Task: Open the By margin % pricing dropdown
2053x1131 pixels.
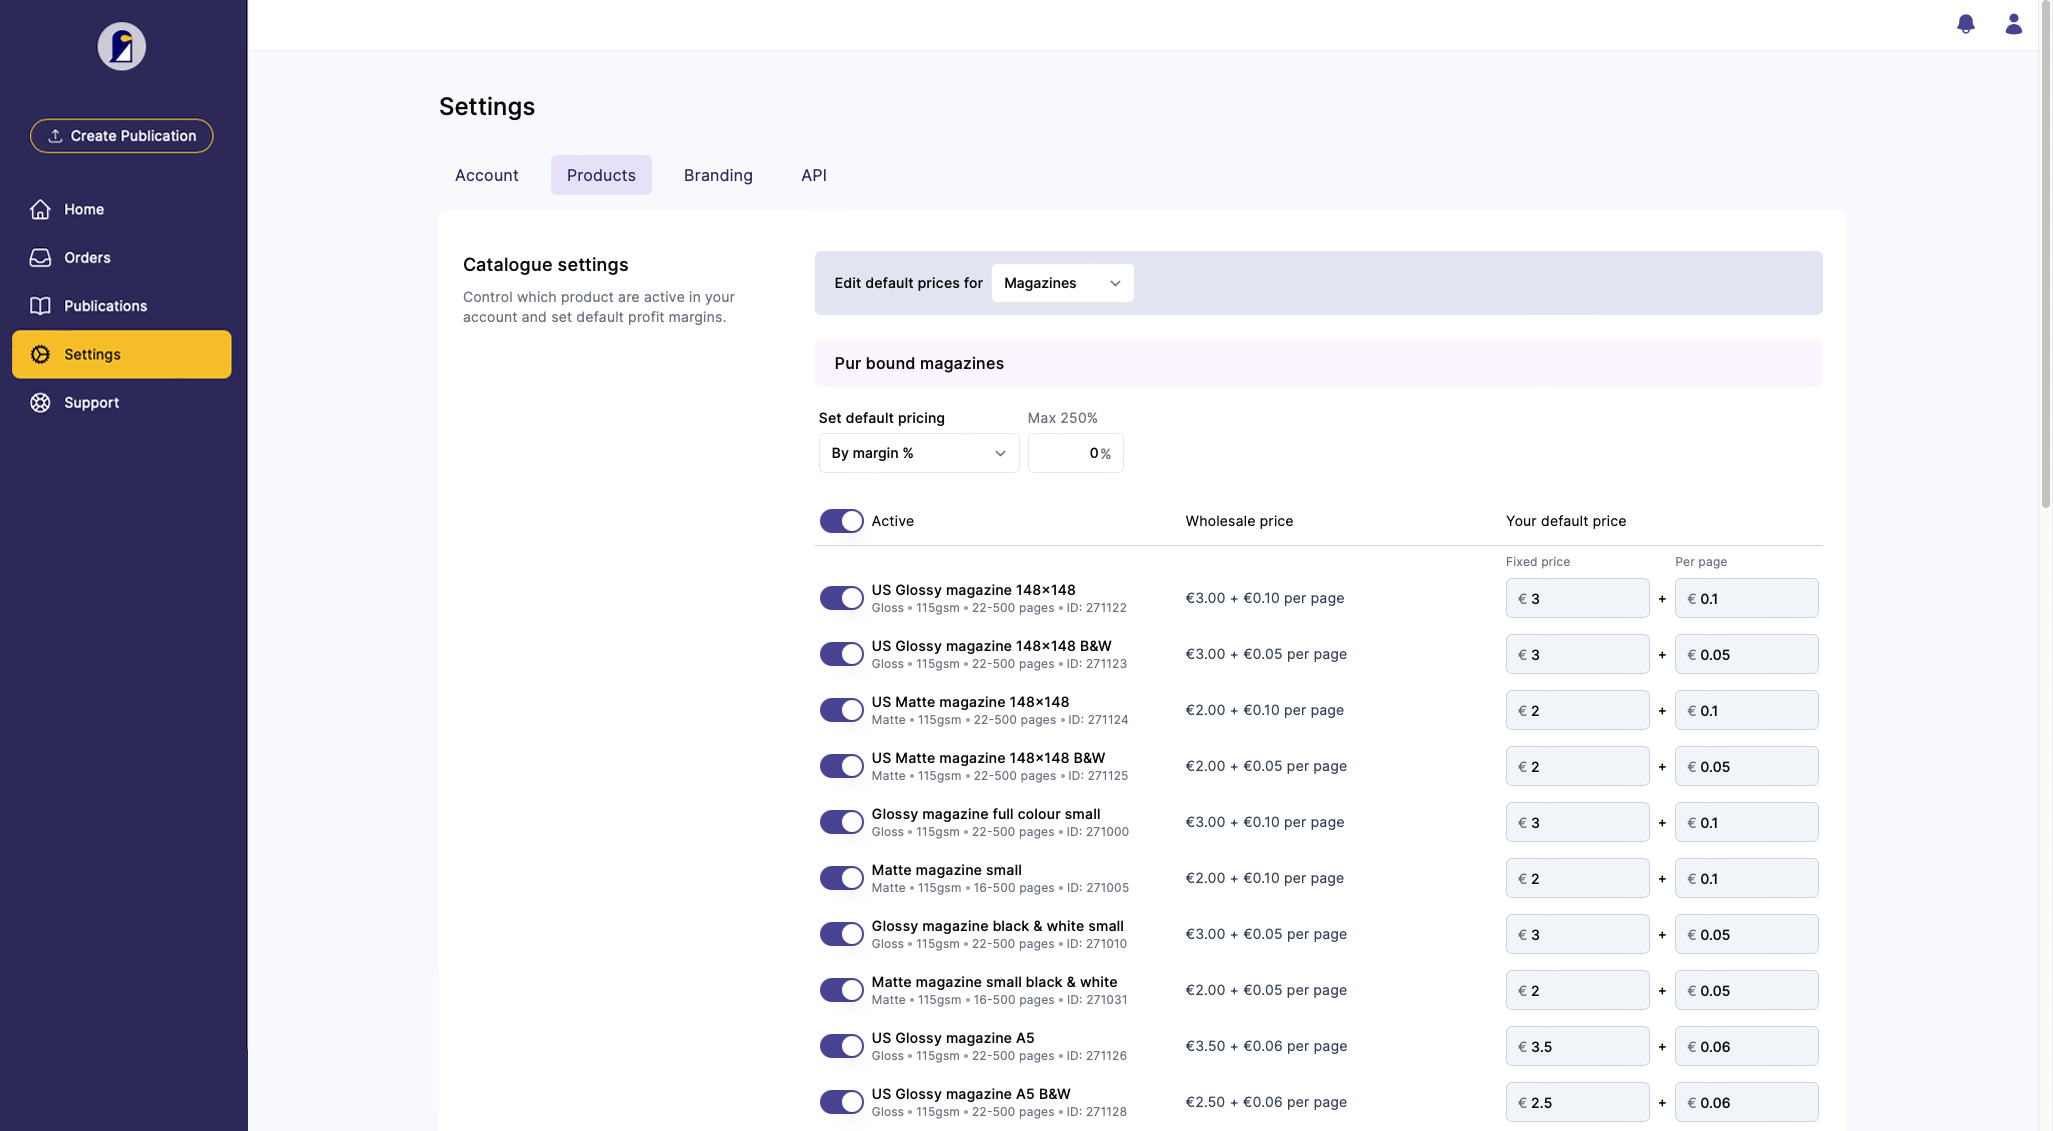Action: (918, 453)
